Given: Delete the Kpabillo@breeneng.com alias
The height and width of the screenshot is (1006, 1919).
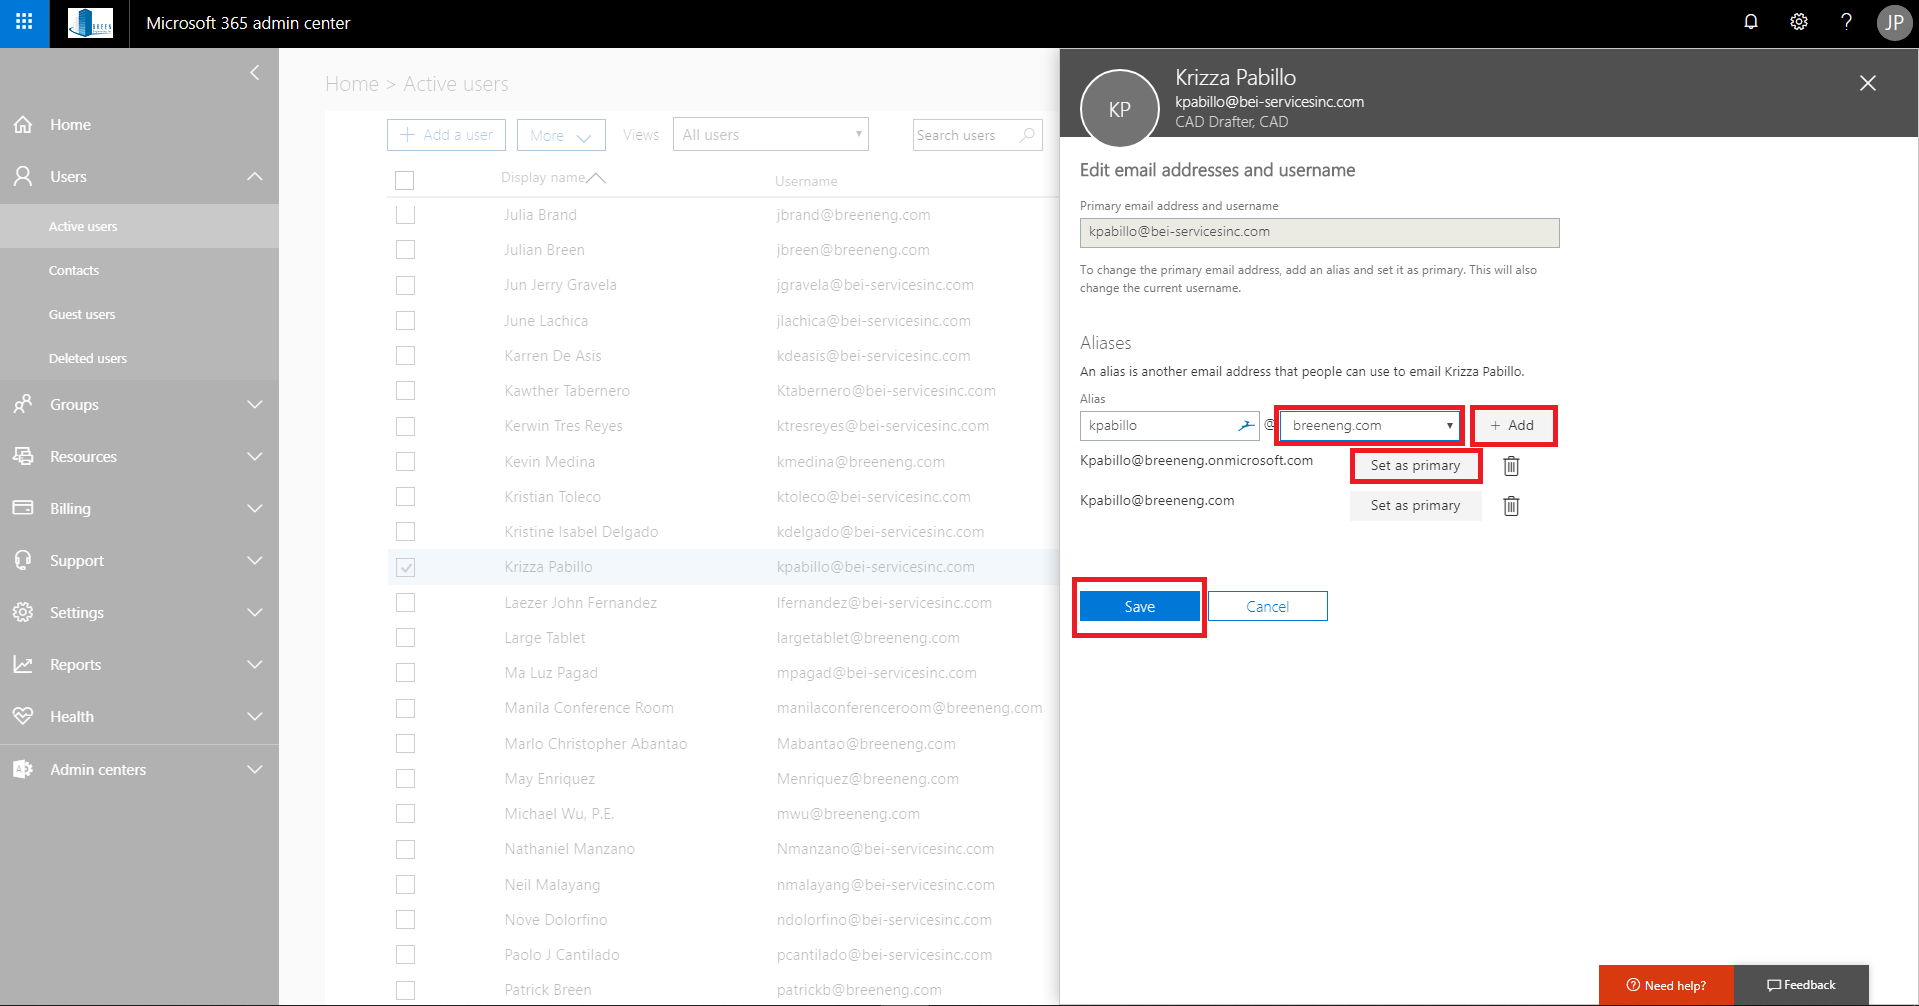Looking at the screenshot, I should (1511, 506).
